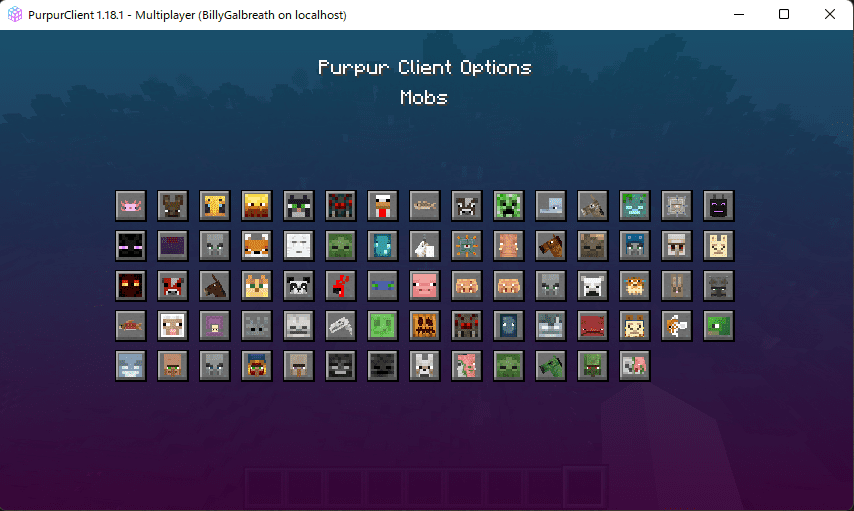Viewport: 854px width, 511px height.
Task: Select the magma cube mob icon
Action: pyautogui.click(x=131, y=285)
